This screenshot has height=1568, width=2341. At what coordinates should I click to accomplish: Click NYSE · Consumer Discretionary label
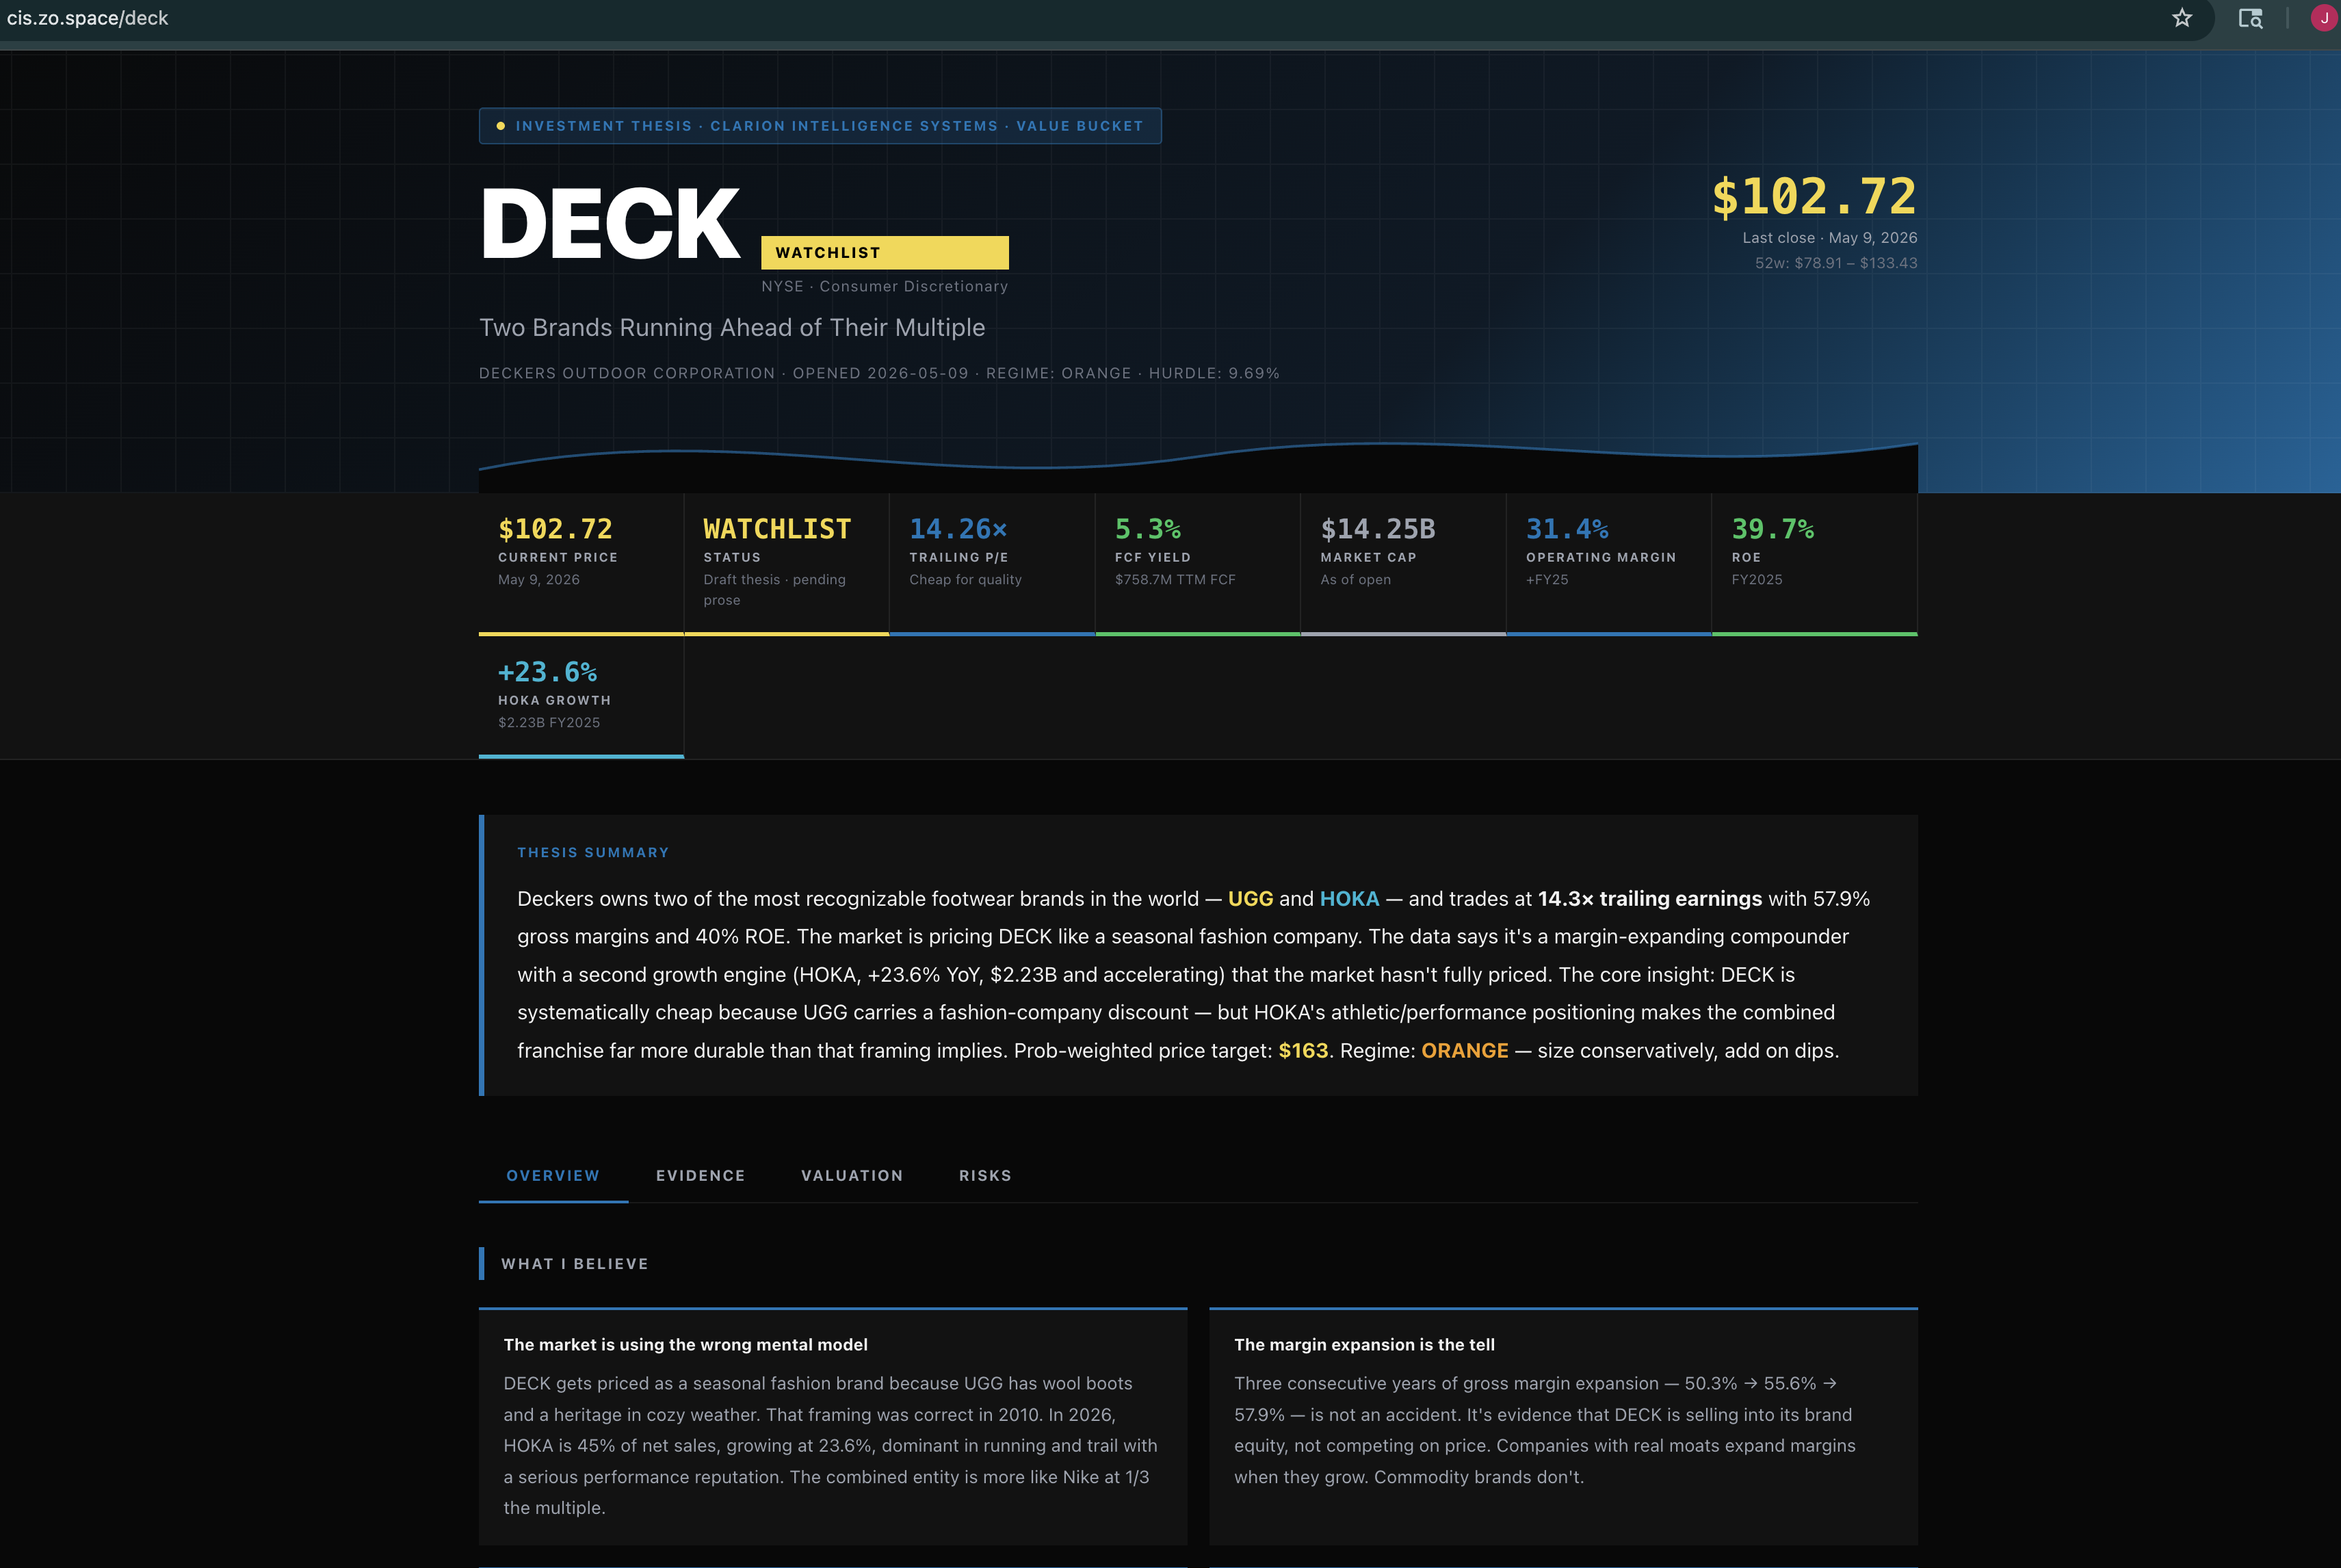(884, 286)
